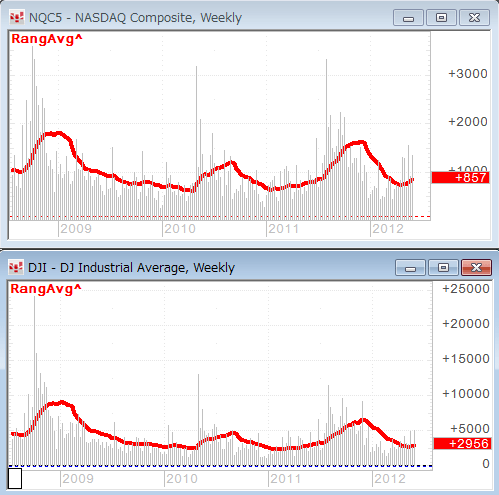Click the NQC5 - NASDAQ Composite, Weekly title
Viewport: 499px width, 495px height.
(135, 18)
